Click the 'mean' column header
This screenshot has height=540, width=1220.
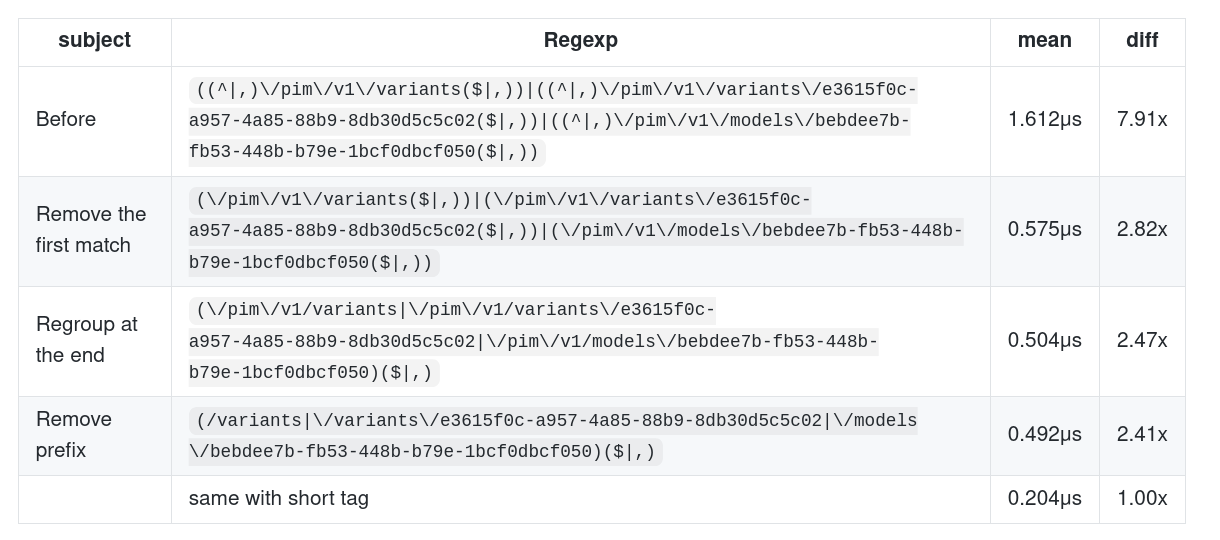(1044, 41)
